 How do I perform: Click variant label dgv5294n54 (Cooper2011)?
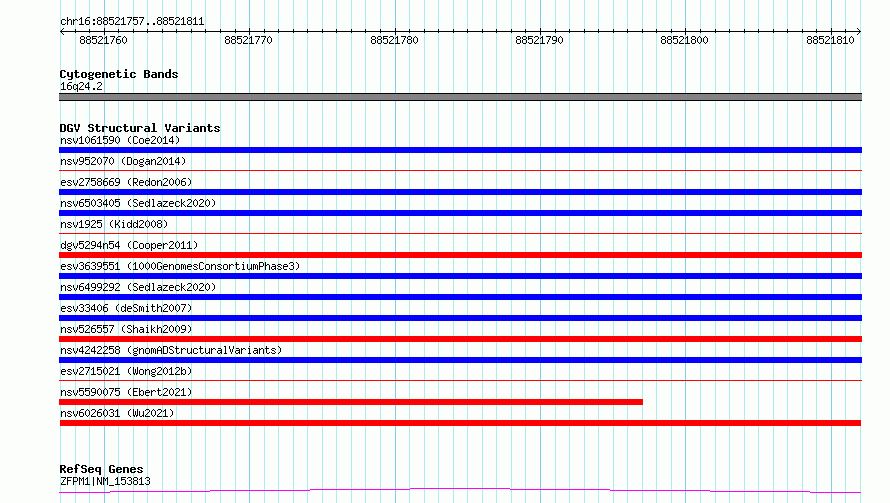click(x=129, y=245)
